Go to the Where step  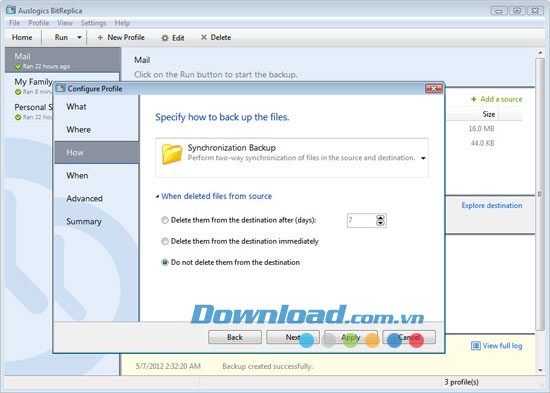[x=96, y=129]
